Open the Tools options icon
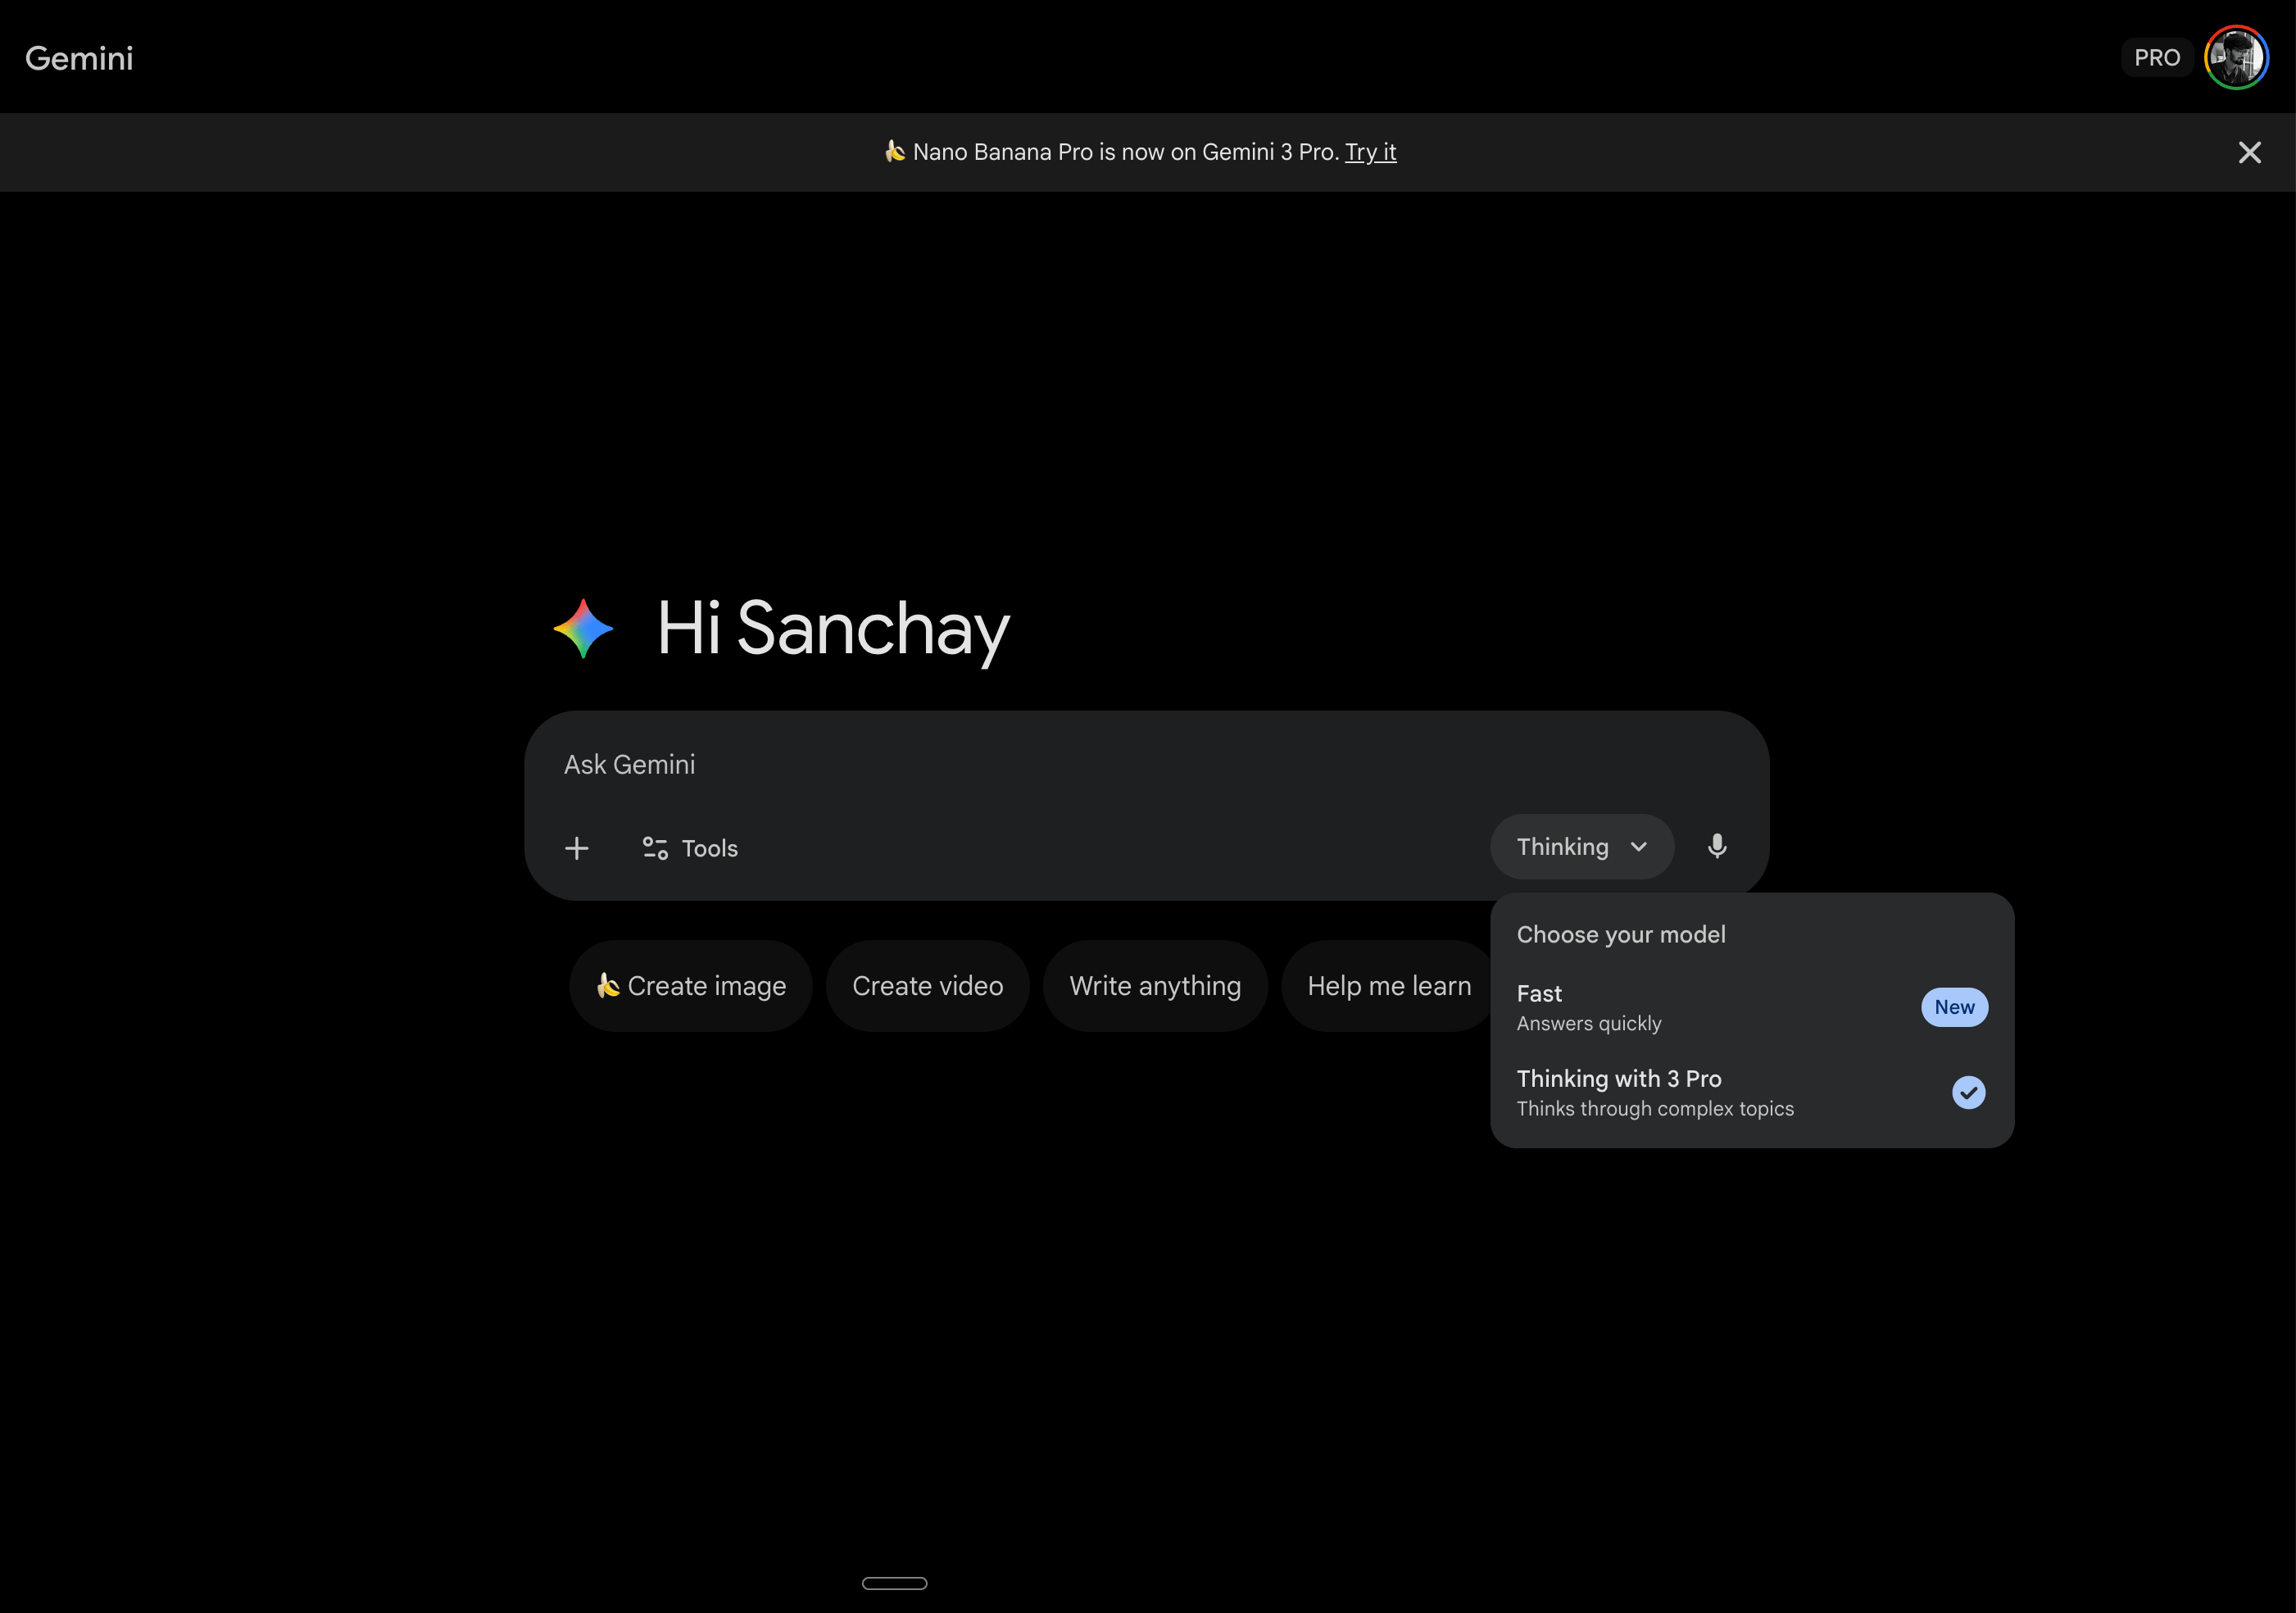Screen dimensions: 2296x1613 655,848
